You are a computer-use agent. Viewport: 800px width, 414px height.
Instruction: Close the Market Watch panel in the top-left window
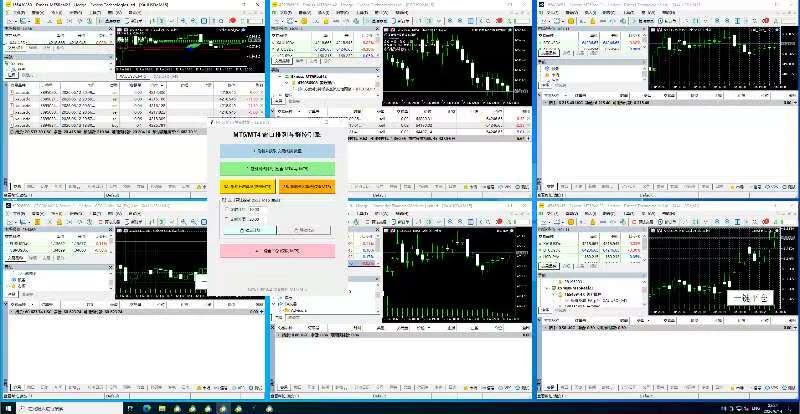pos(110,29)
